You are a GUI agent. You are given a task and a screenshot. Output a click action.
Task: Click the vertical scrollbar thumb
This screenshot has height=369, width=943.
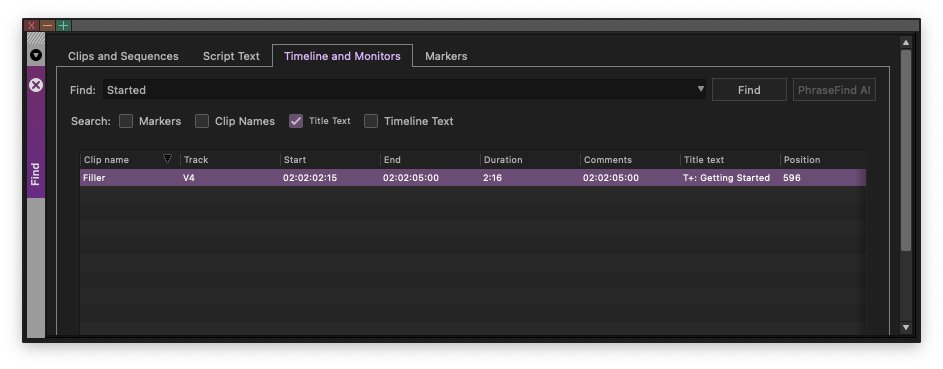click(x=906, y=150)
